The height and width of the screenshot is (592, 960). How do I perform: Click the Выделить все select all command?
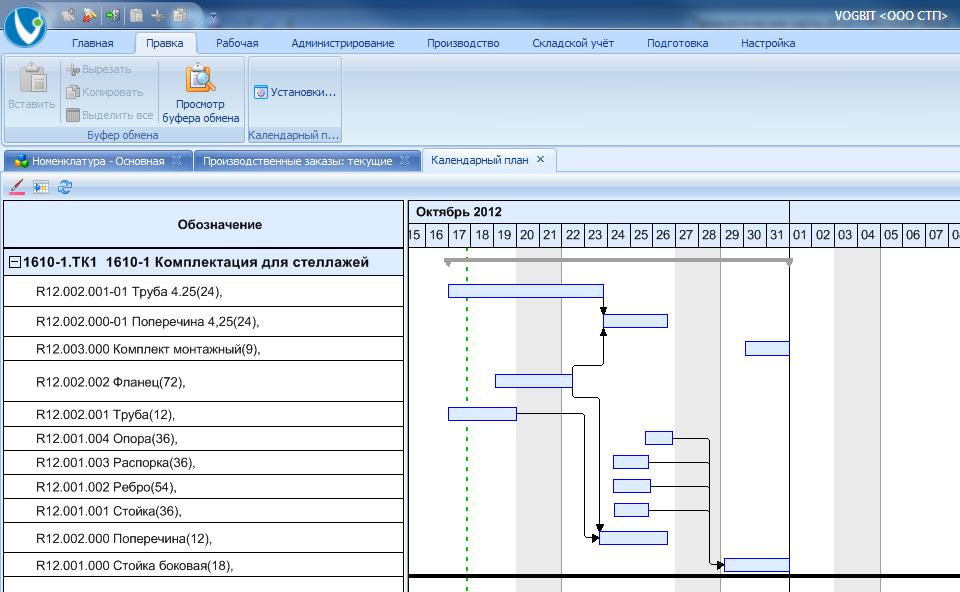coord(110,115)
